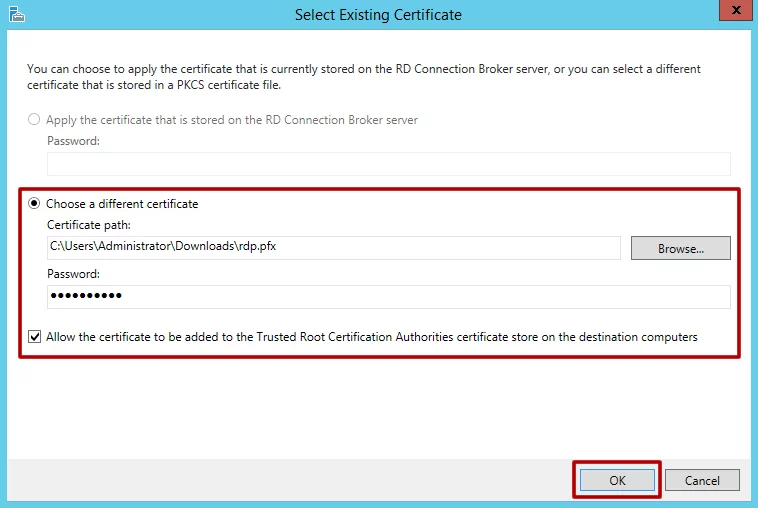
Task: Click the 'Allow the certificate to be added' label text
Action: [x=371, y=337]
